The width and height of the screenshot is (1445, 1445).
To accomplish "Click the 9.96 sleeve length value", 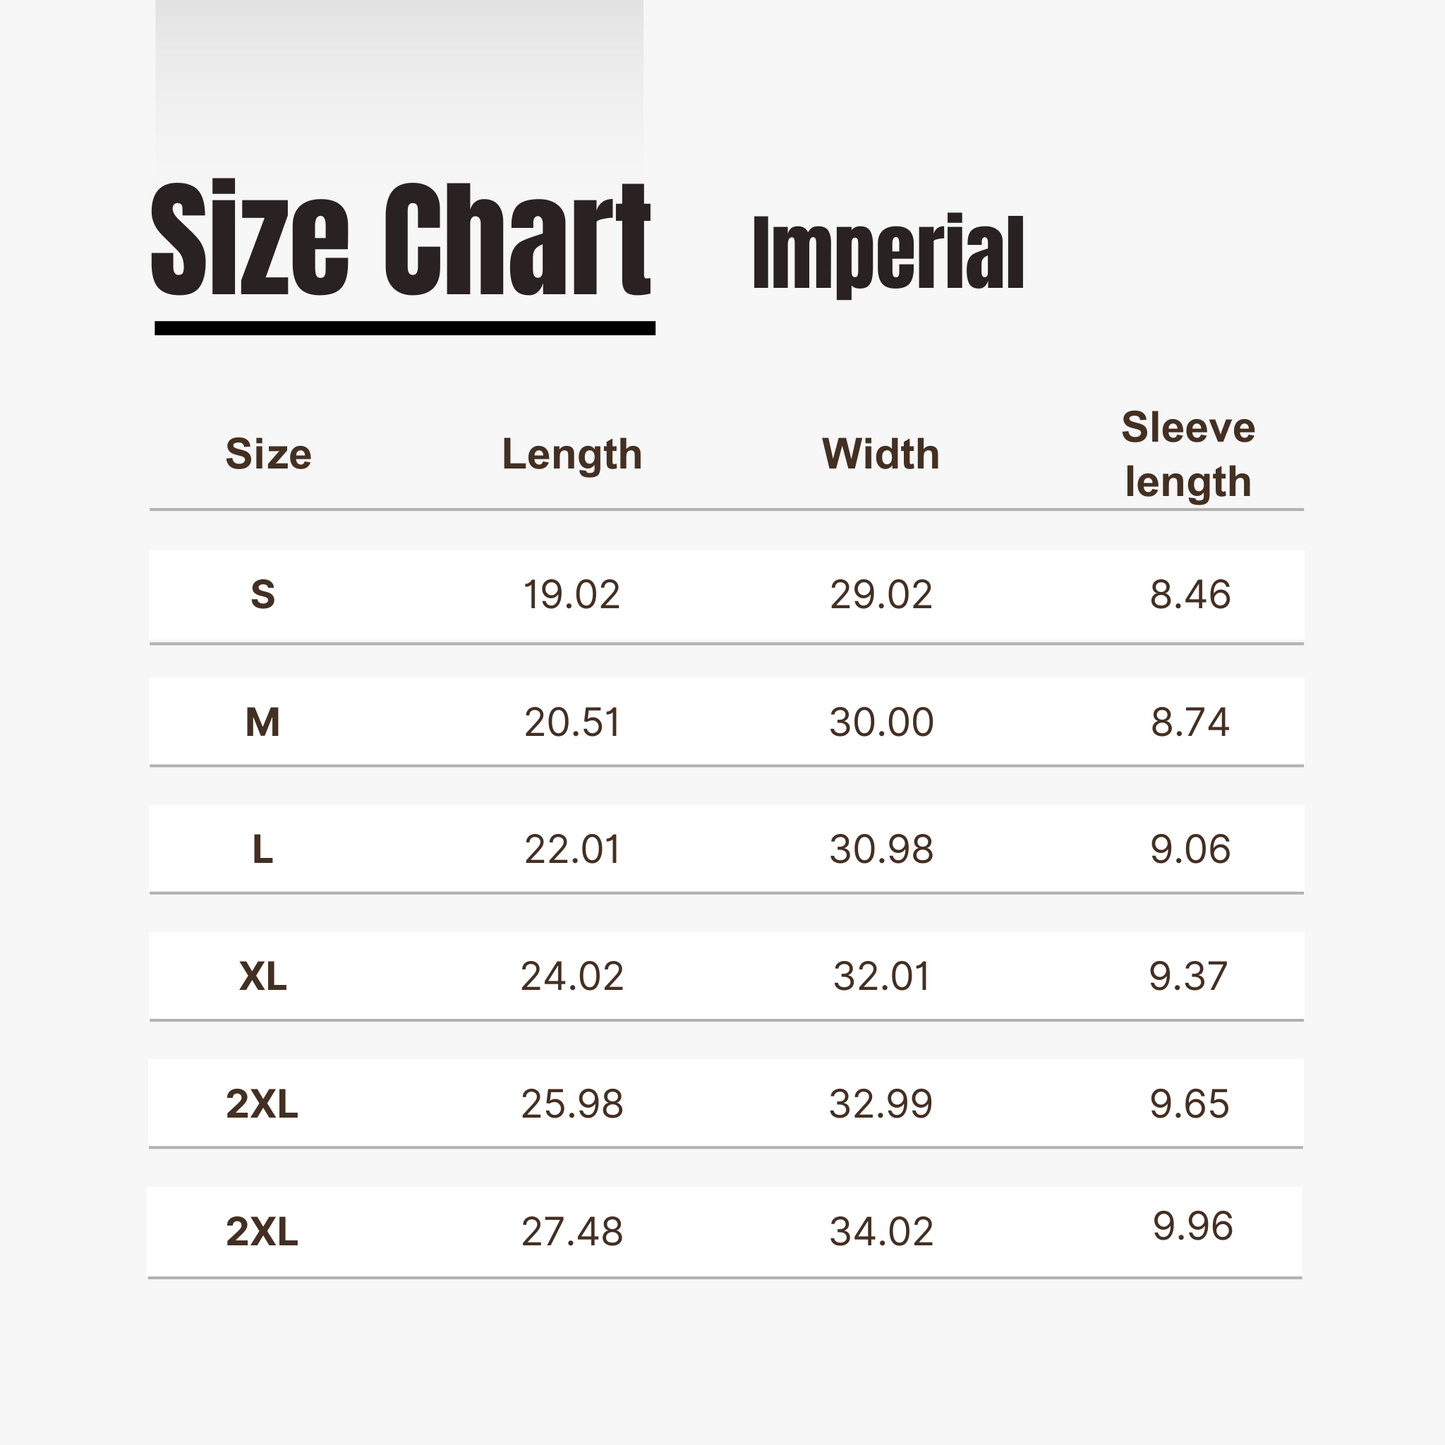I will click(x=1193, y=1227).
